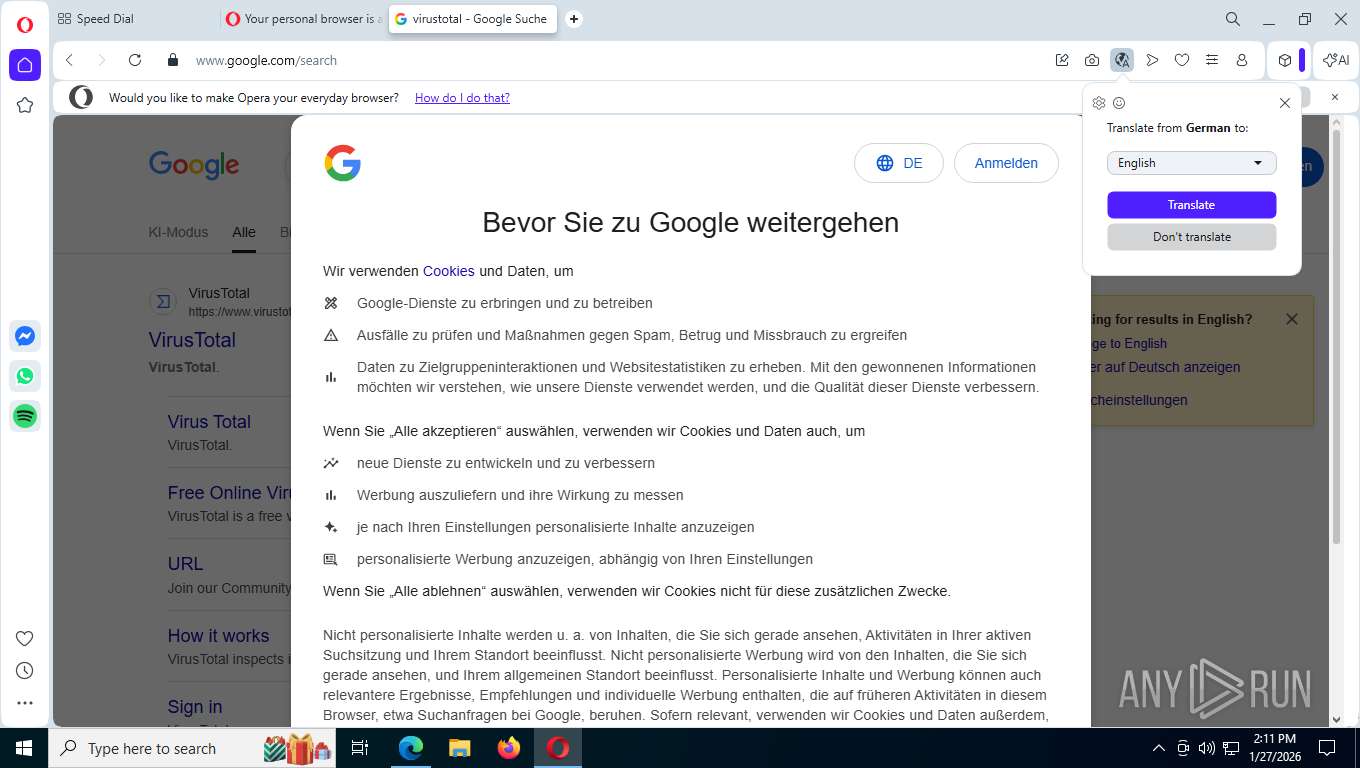Send translate feedback smiley icon
Screen dimensions: 1360x768
point(1119,103)
